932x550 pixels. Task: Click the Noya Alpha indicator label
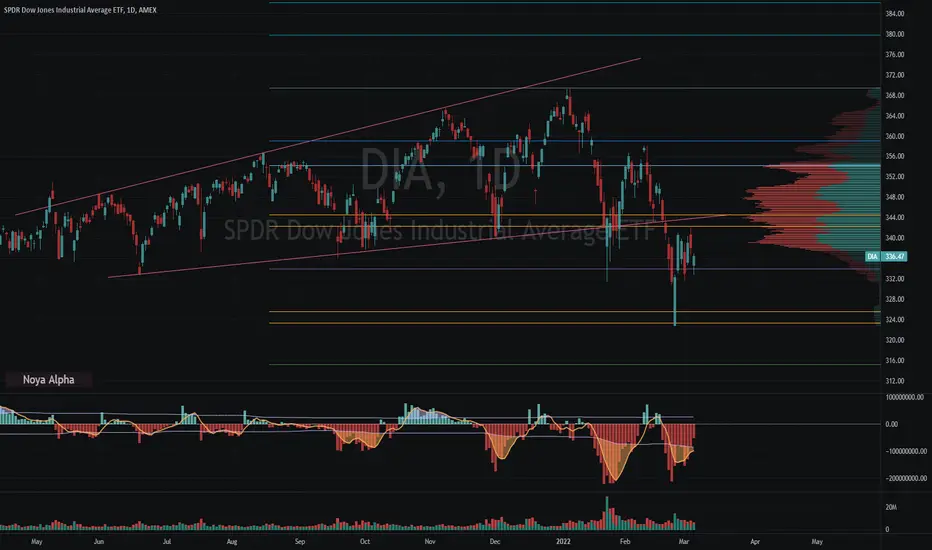point(48,379)
